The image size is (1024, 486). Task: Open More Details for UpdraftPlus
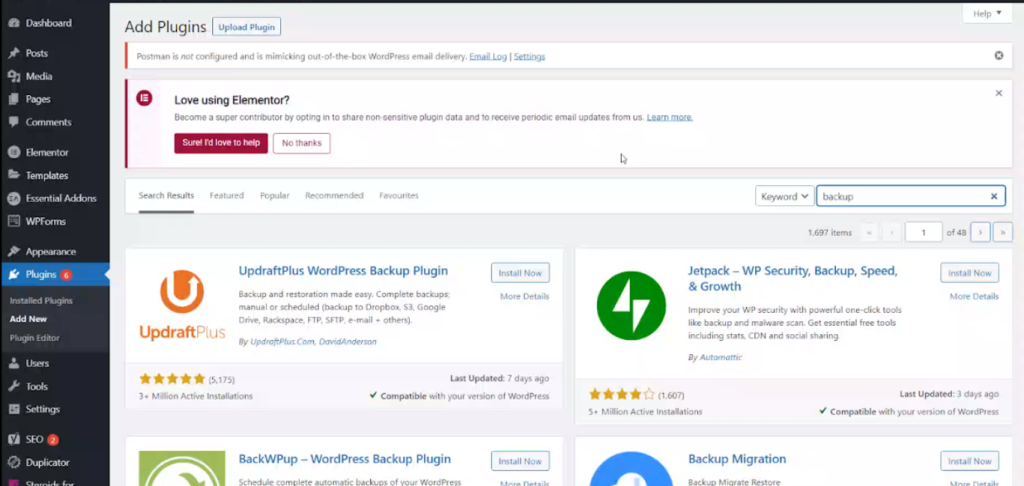(524, 296)
